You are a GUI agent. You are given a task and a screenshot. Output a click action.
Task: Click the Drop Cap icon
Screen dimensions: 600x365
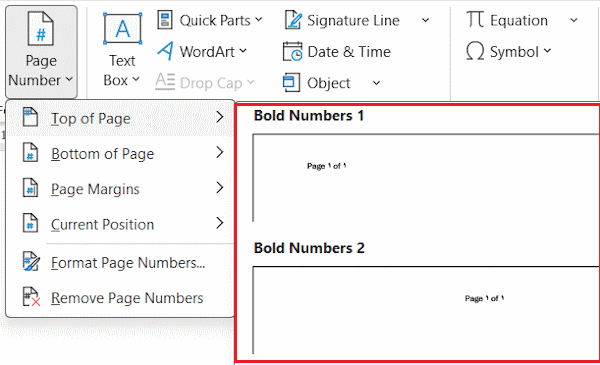pos(165,82)
